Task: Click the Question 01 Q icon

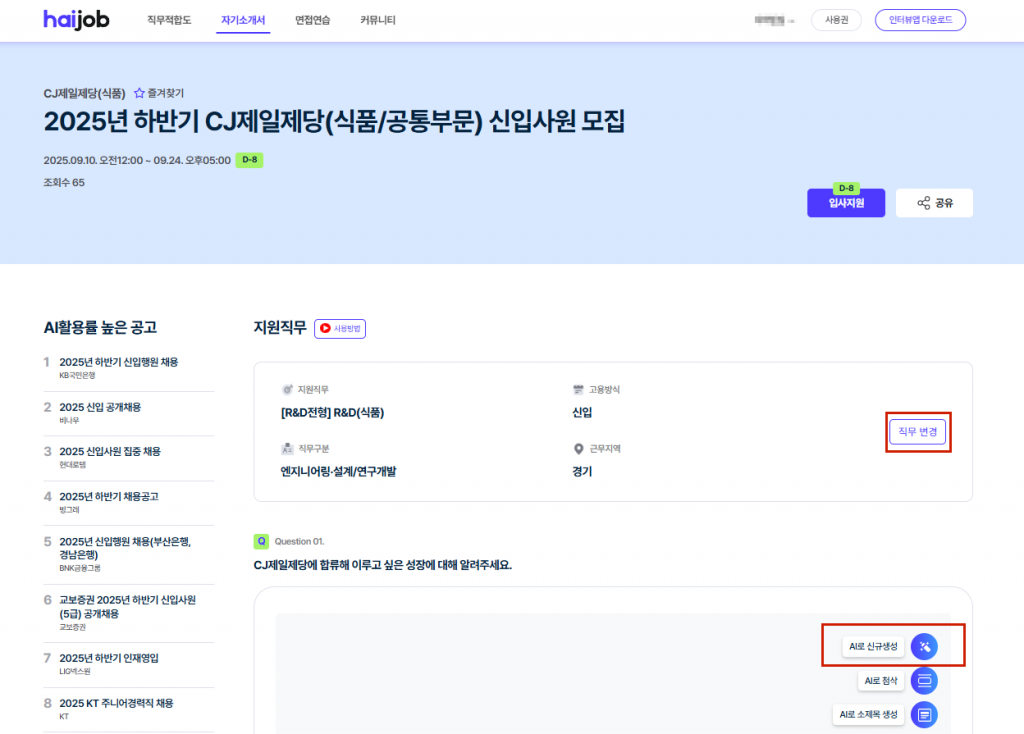Action: [x=261, y=541]
